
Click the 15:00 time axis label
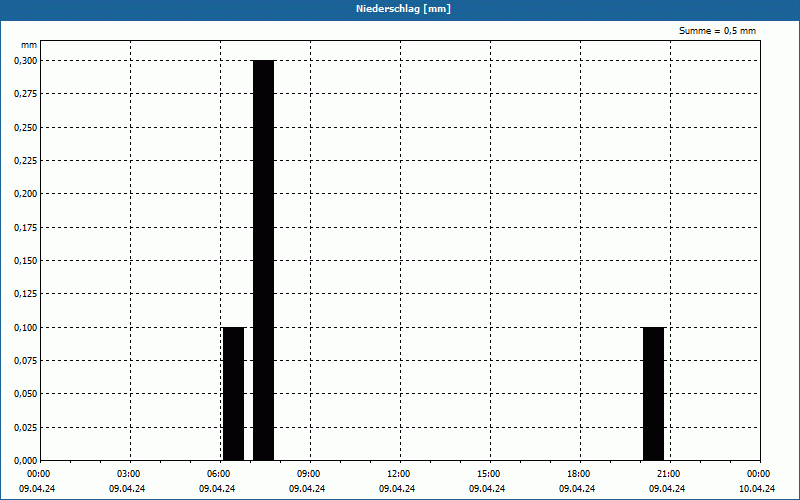pyautogui.click(x=489, y=474)
